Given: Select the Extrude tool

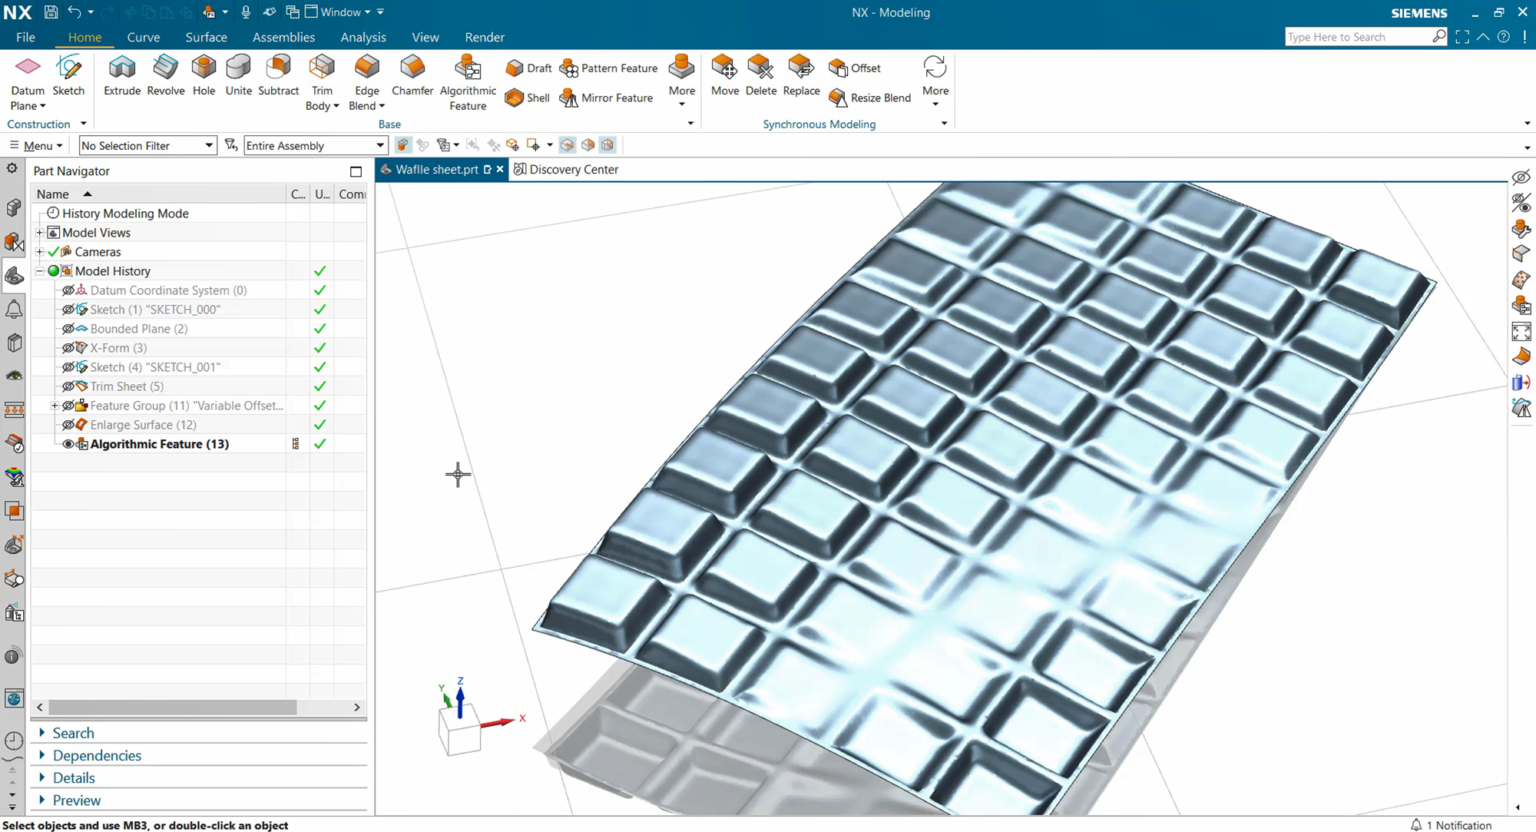Looking at the screenshot, I should click(x=122, y=76).
